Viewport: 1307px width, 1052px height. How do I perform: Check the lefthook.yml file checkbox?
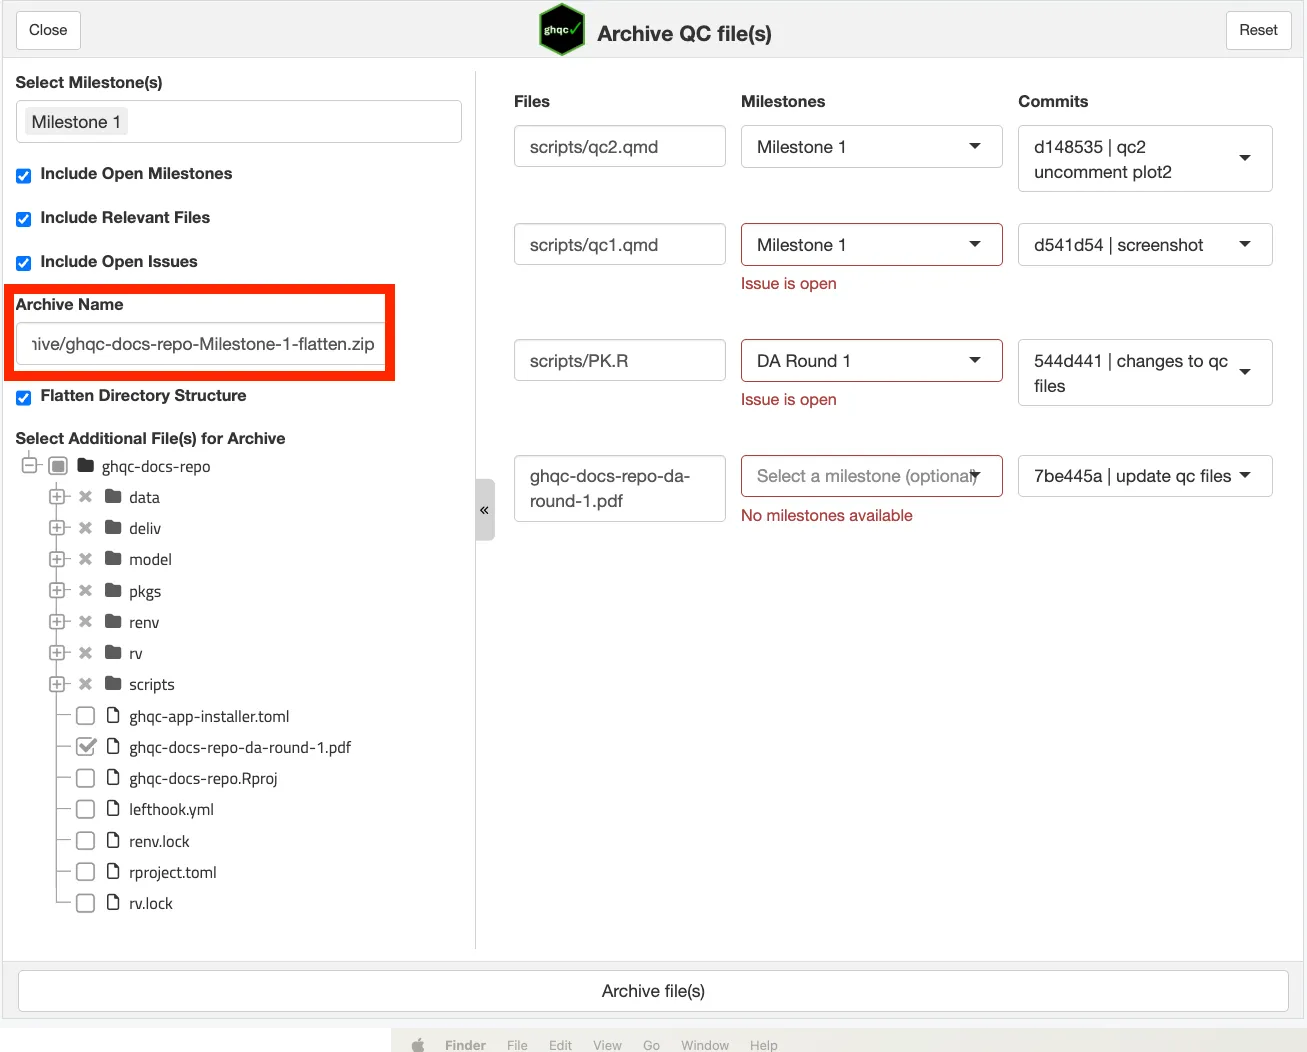(x=86, y=809)
